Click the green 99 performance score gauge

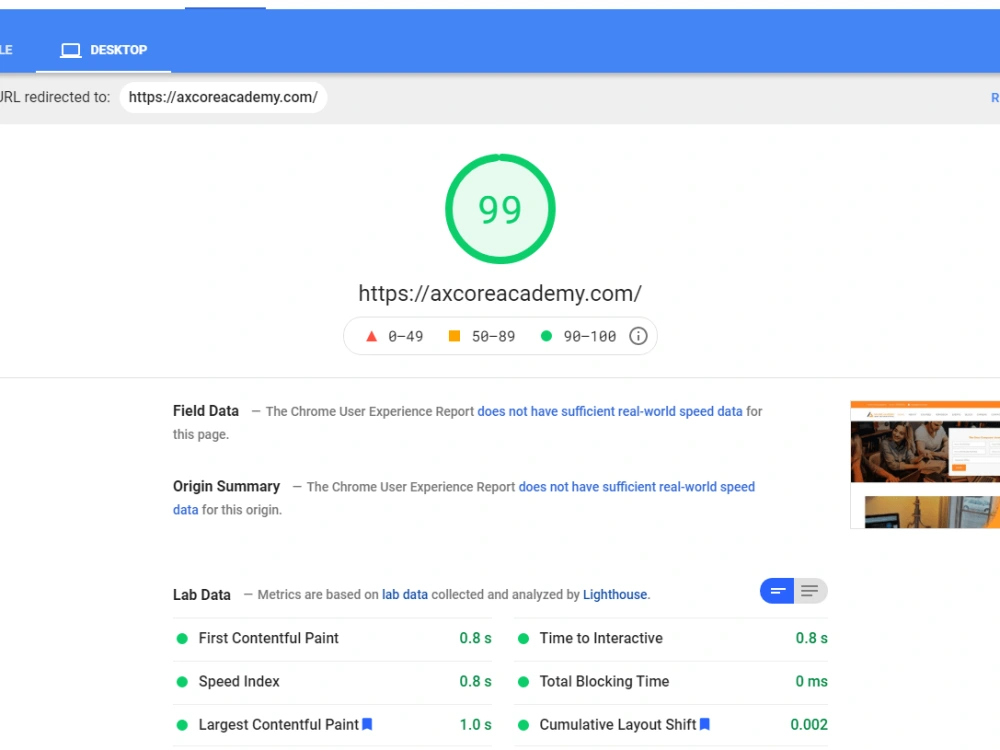[x=500, y=209]
